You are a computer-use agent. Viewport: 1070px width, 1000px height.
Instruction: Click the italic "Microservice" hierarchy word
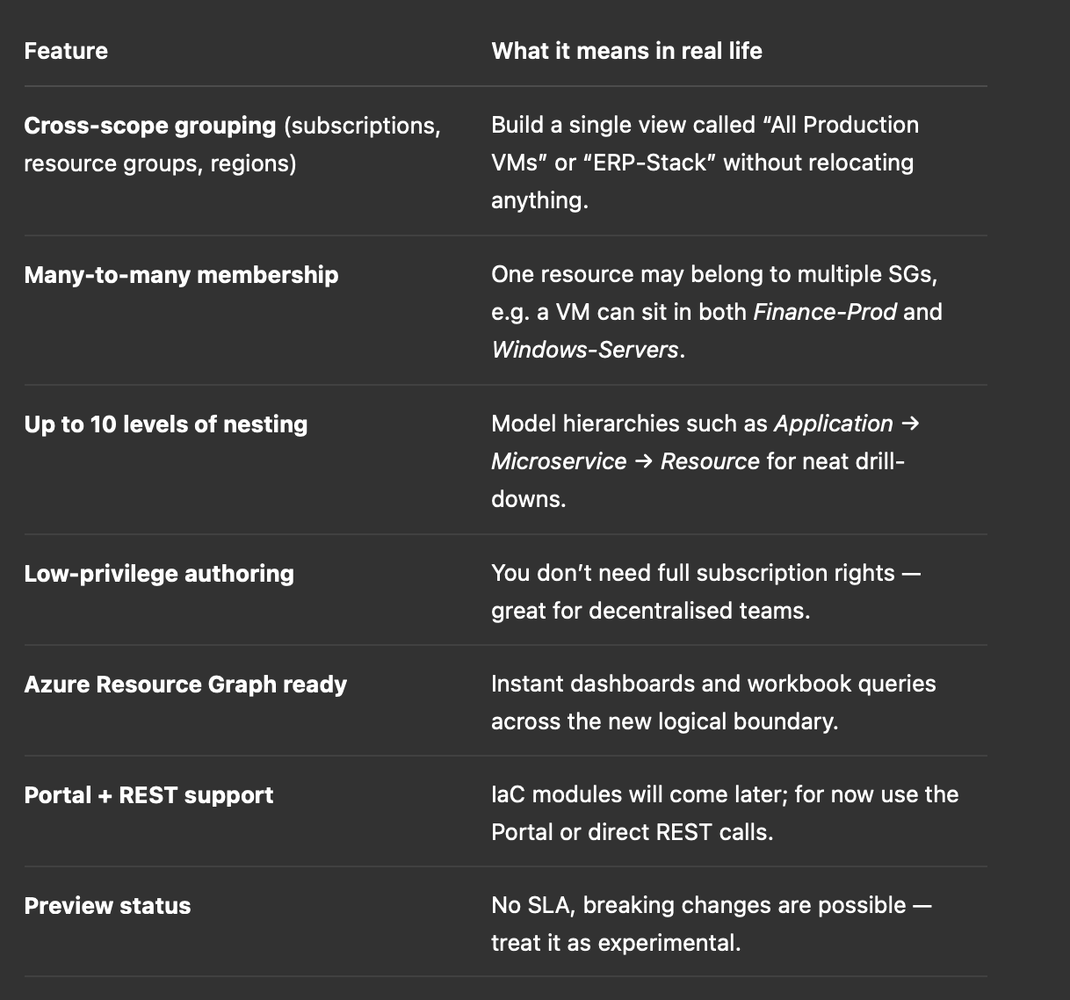click(559, 461)
